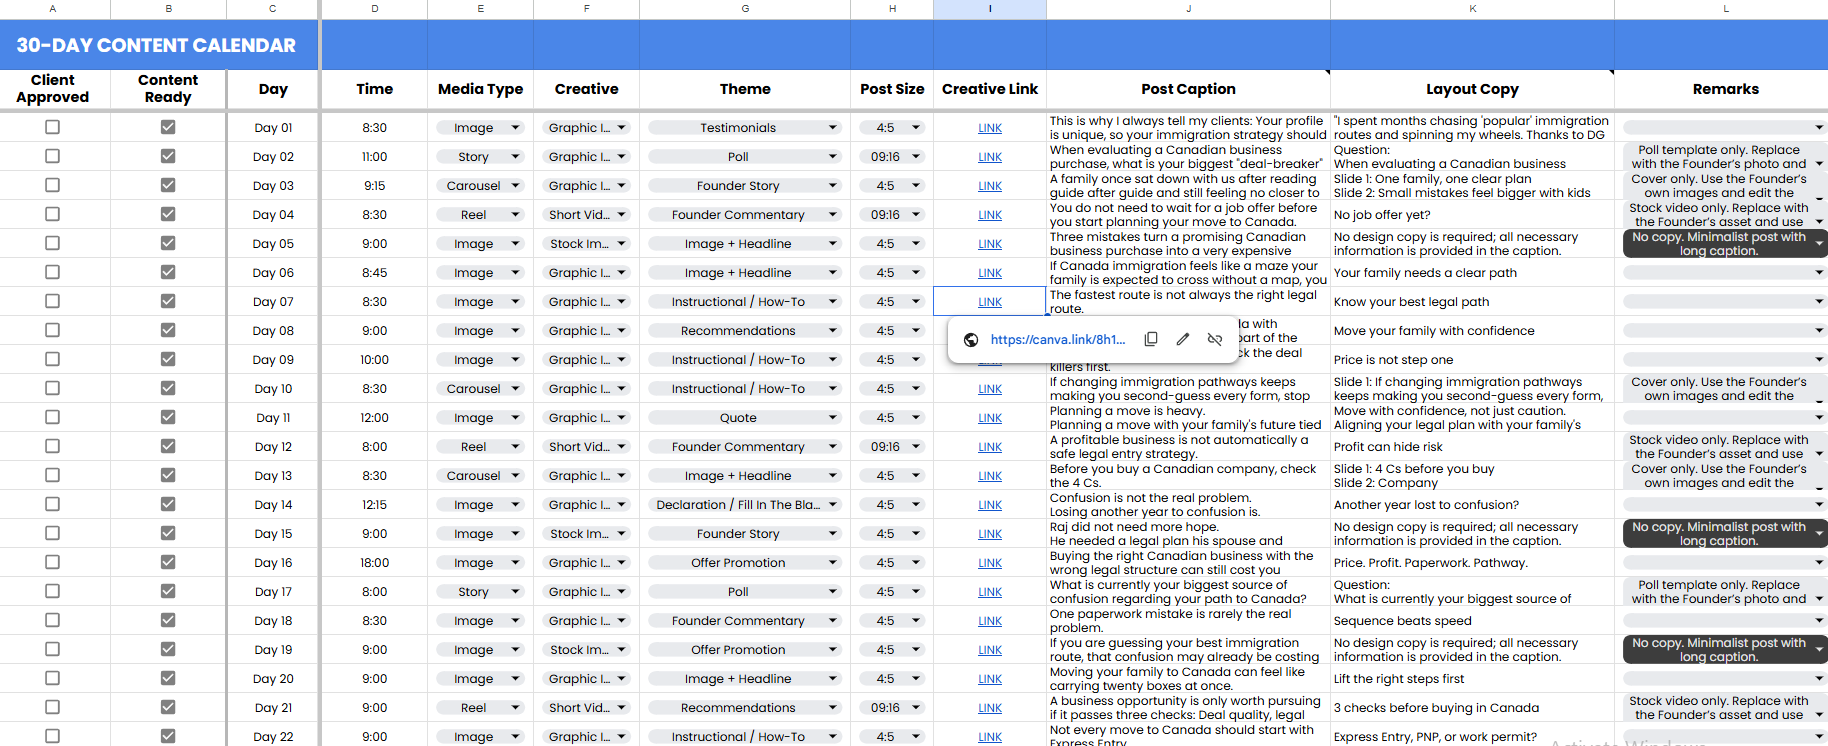The height and width of the screenshot is (746, 1828).
Task: Remove link using the unlink icon
Action: click(x=1215, y=339)
